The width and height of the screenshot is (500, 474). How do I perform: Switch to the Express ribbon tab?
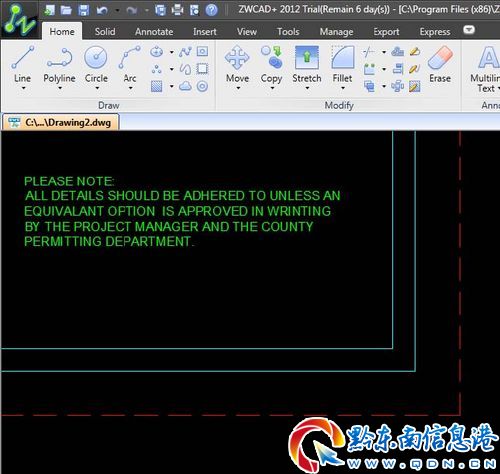tap(435, 32)
